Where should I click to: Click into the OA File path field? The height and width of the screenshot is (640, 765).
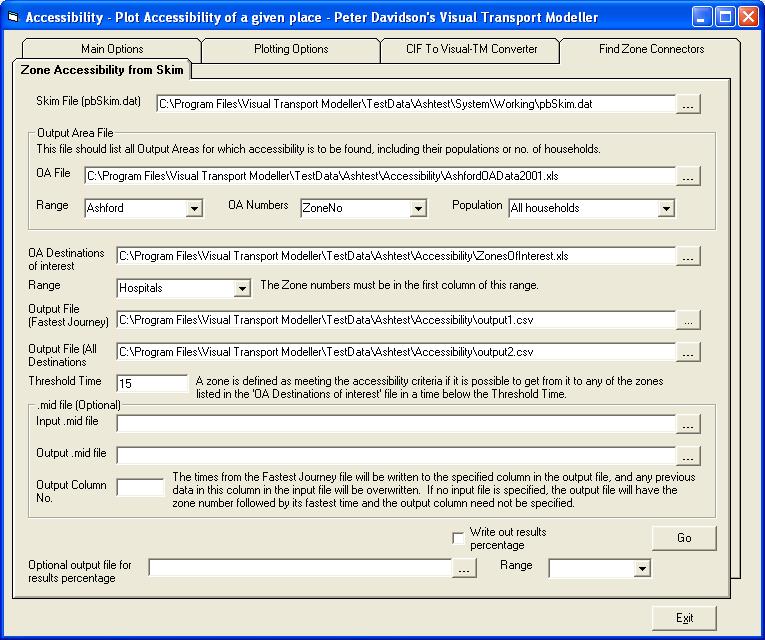click(380, 176)
